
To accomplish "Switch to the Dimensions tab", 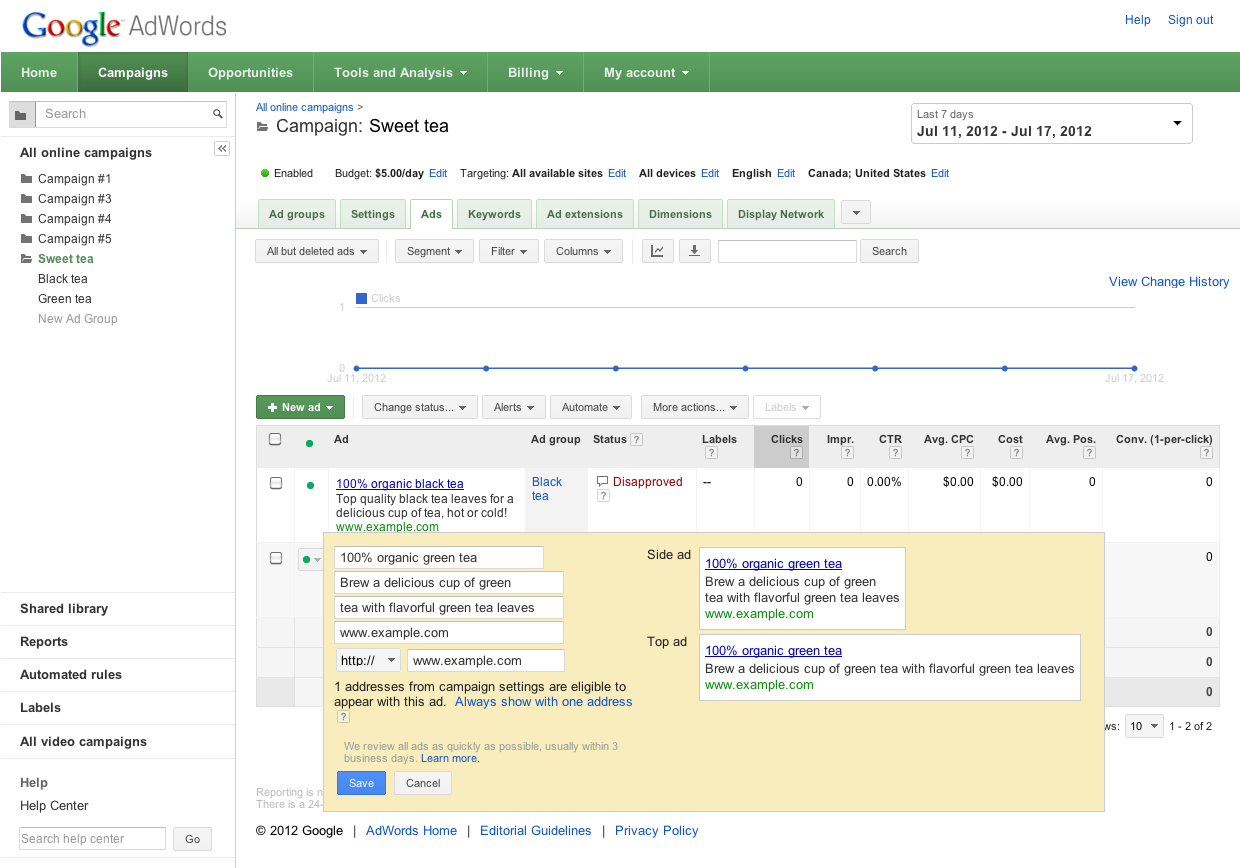I will (x=680, y=214).
